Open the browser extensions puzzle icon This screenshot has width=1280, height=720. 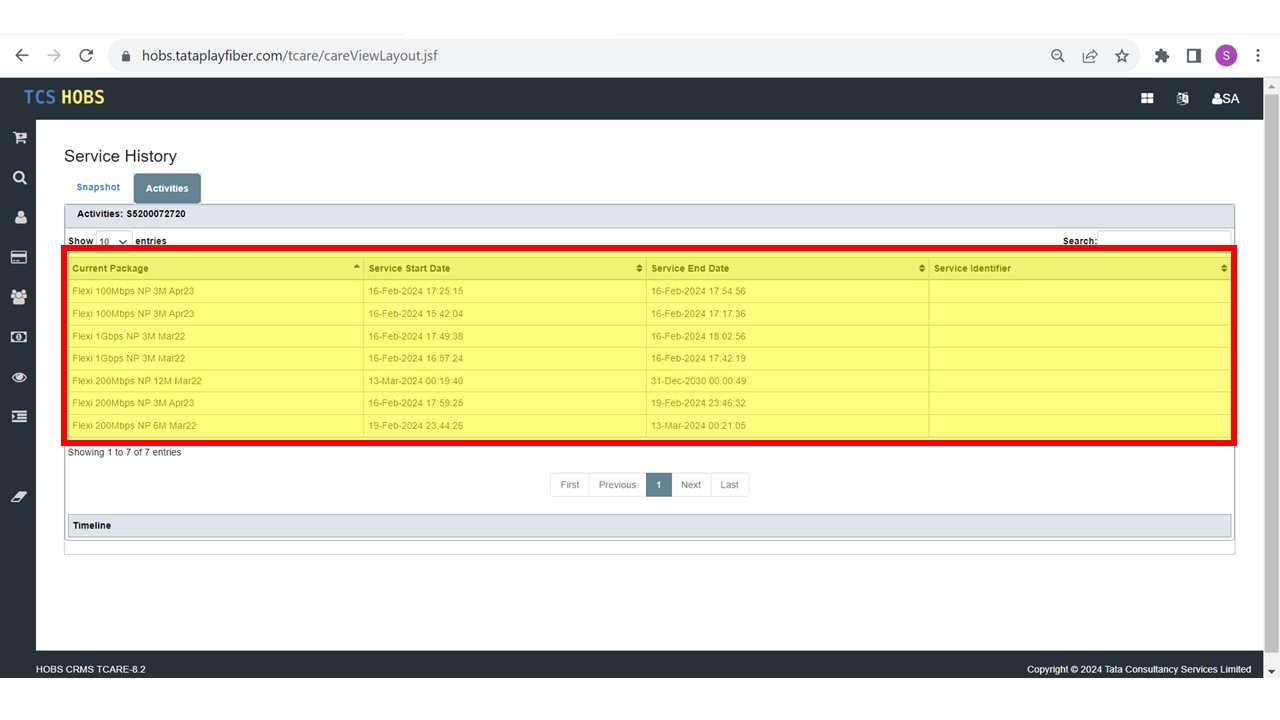coord(1162,56)
